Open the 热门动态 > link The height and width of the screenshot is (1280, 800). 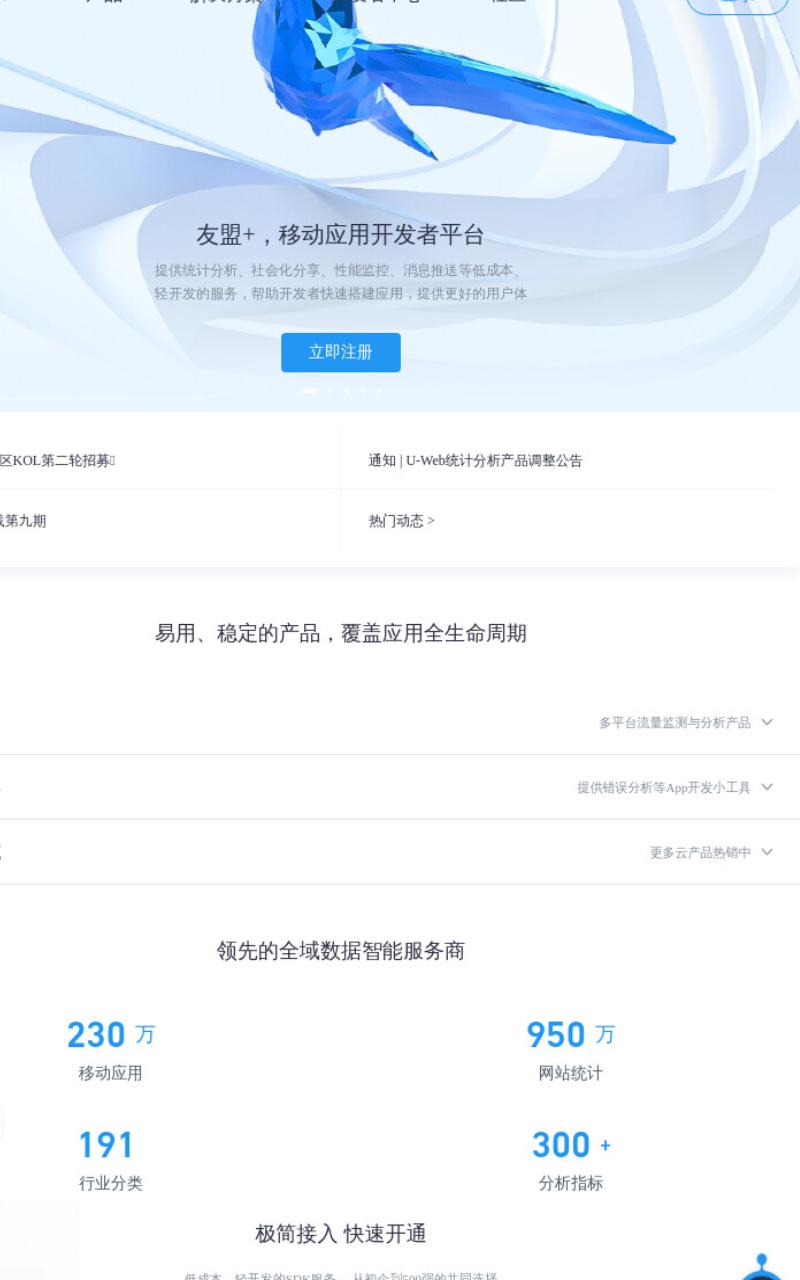click(x=401, y=521)
